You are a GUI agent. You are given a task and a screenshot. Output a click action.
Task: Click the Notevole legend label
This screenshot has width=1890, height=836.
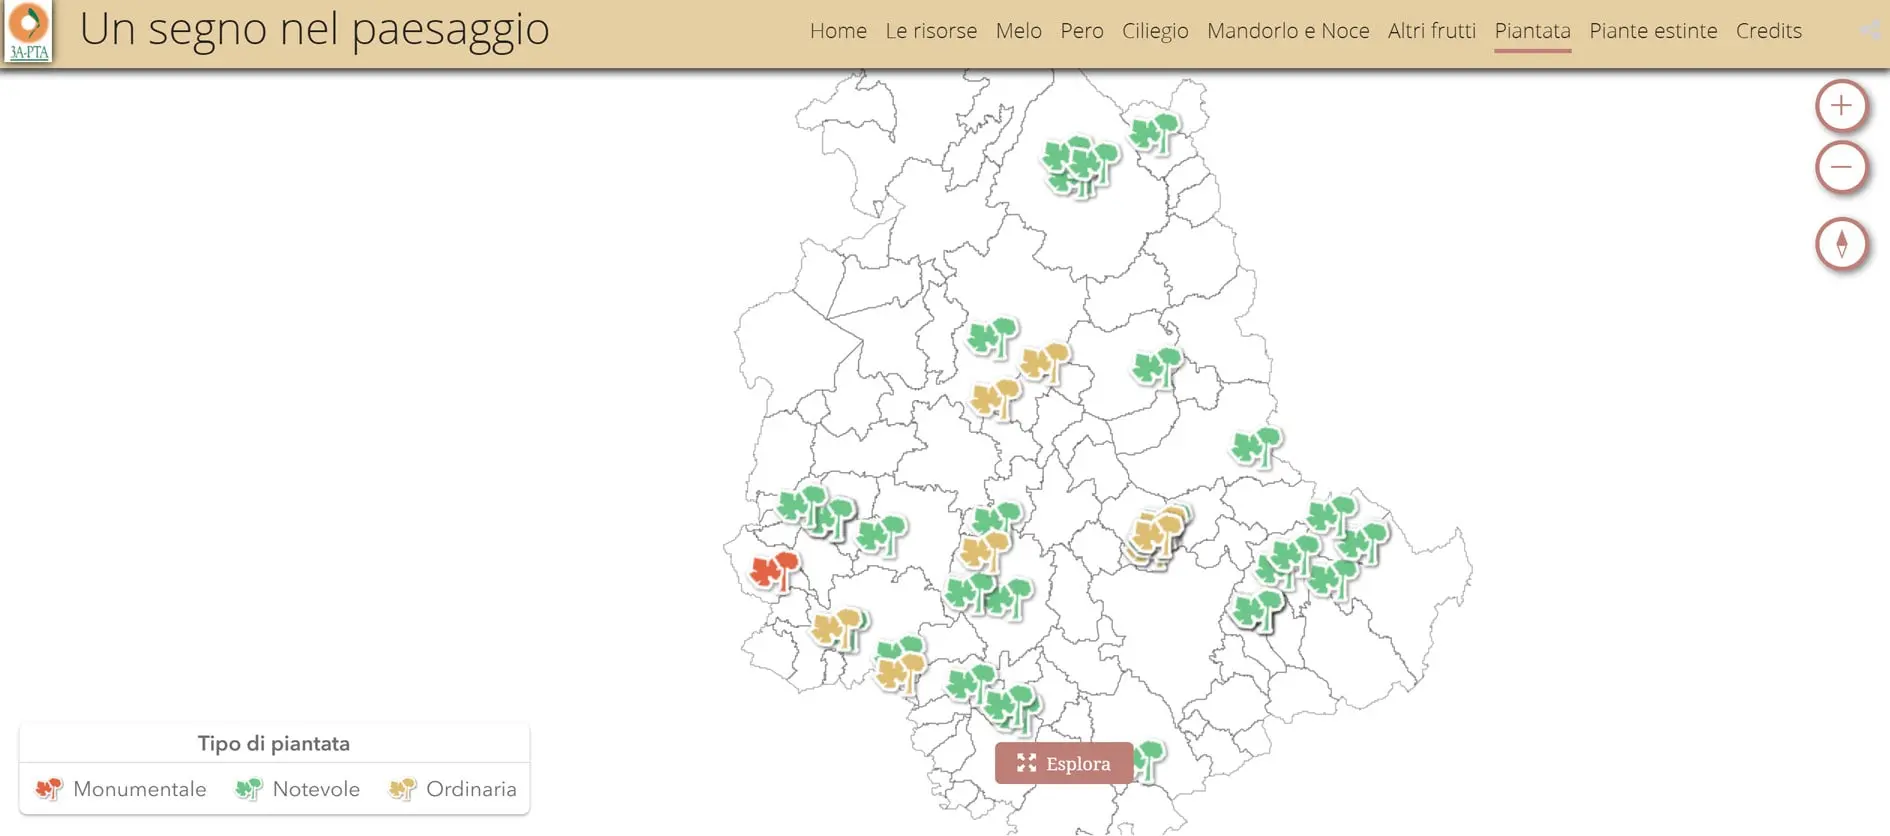pyautogui.click(x=316, y=789)
